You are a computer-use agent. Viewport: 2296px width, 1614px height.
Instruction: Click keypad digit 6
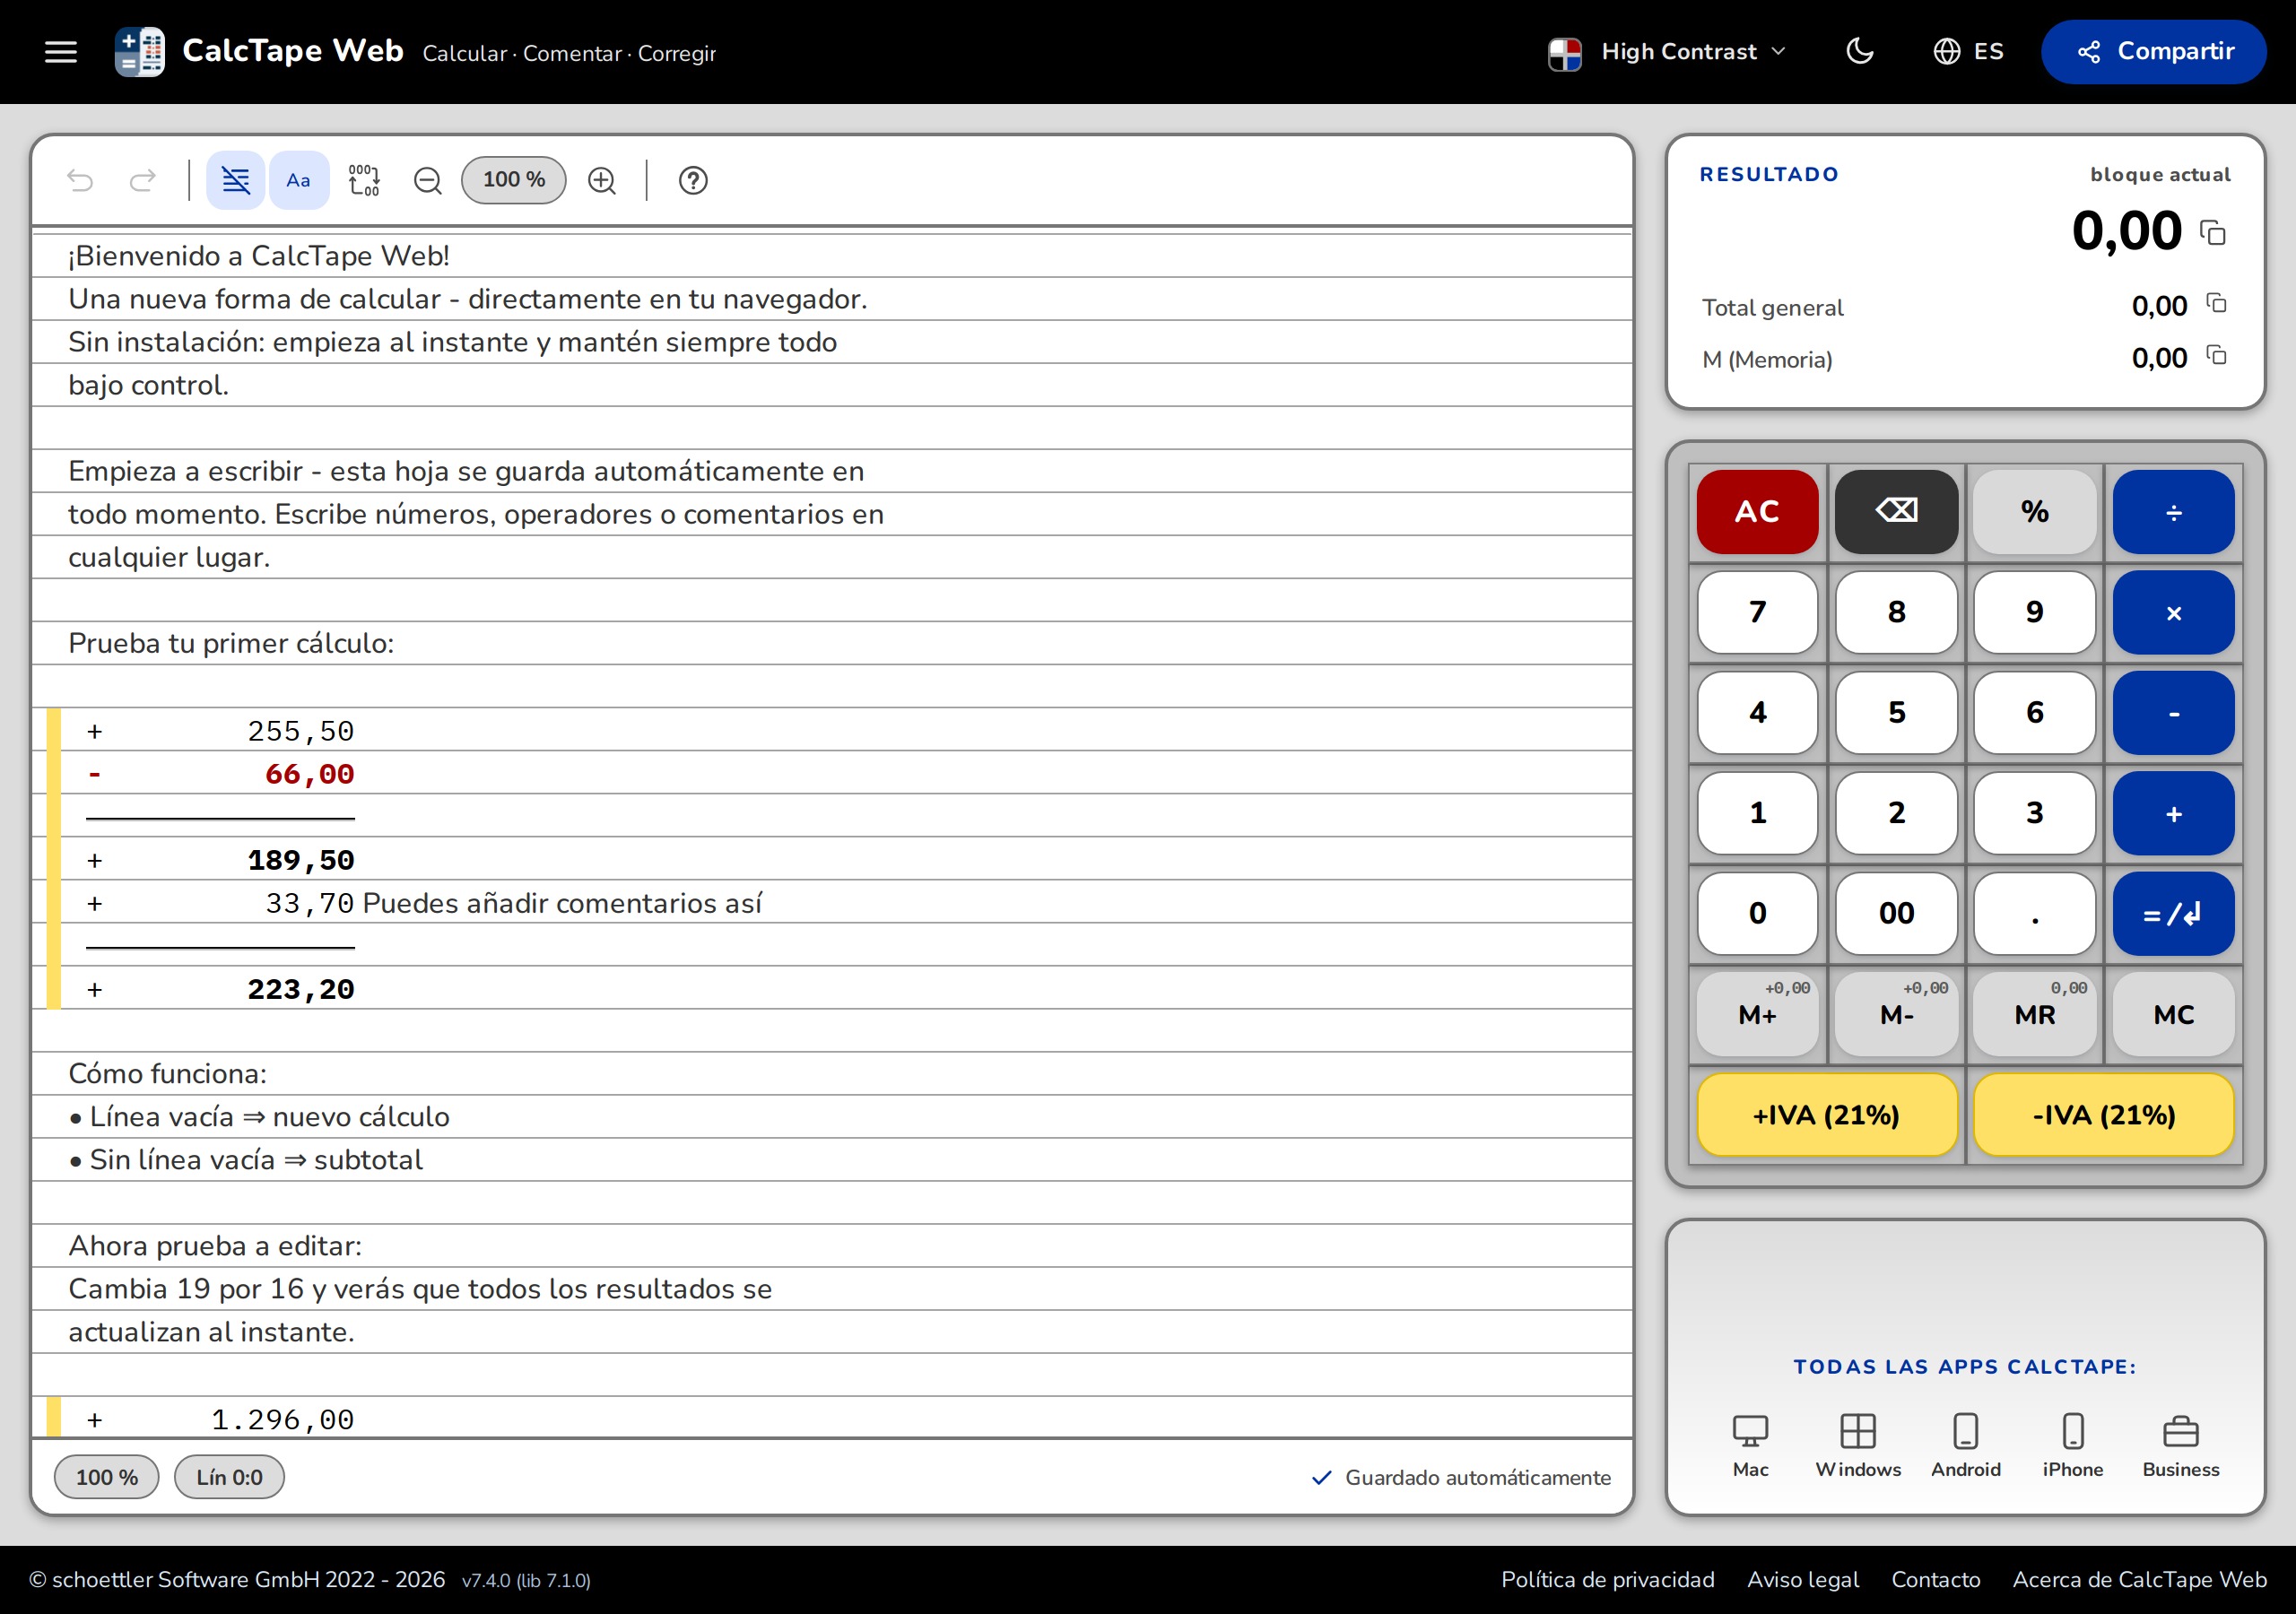click(x=2034, y=713)
